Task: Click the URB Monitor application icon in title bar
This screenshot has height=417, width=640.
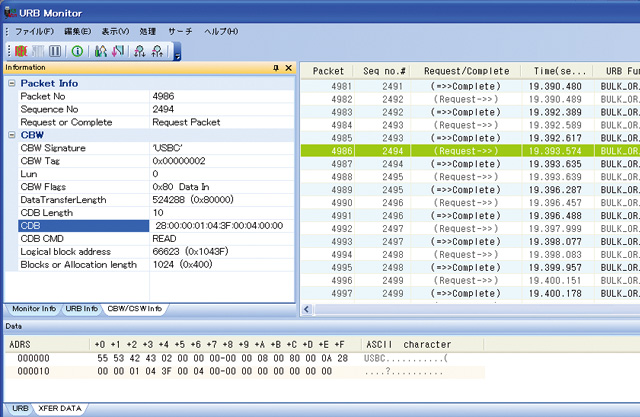Action: click(10, 12)
